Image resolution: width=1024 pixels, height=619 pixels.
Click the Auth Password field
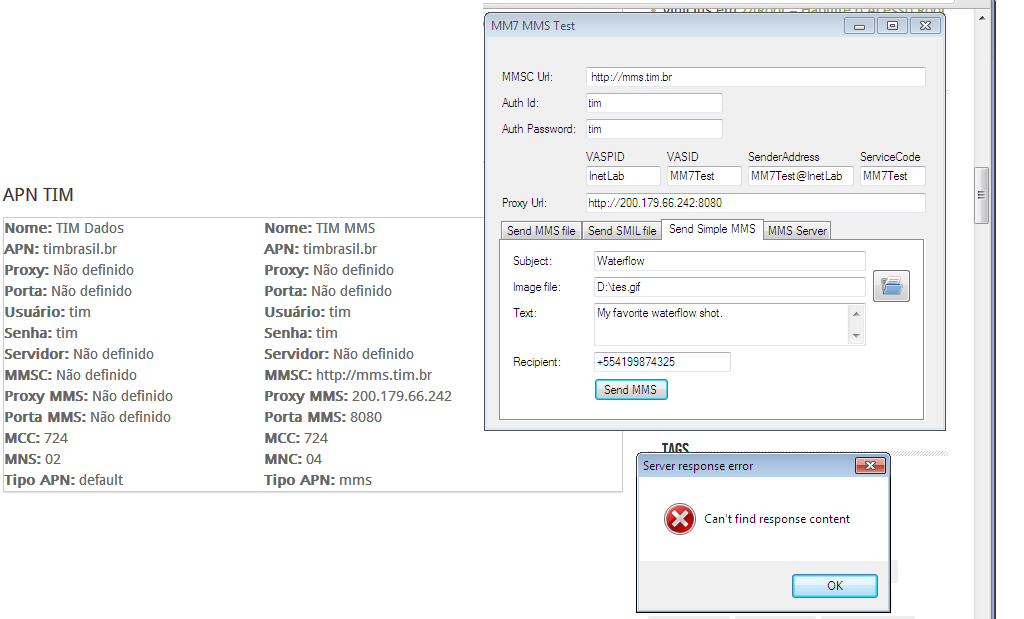(x=654, y=129)
